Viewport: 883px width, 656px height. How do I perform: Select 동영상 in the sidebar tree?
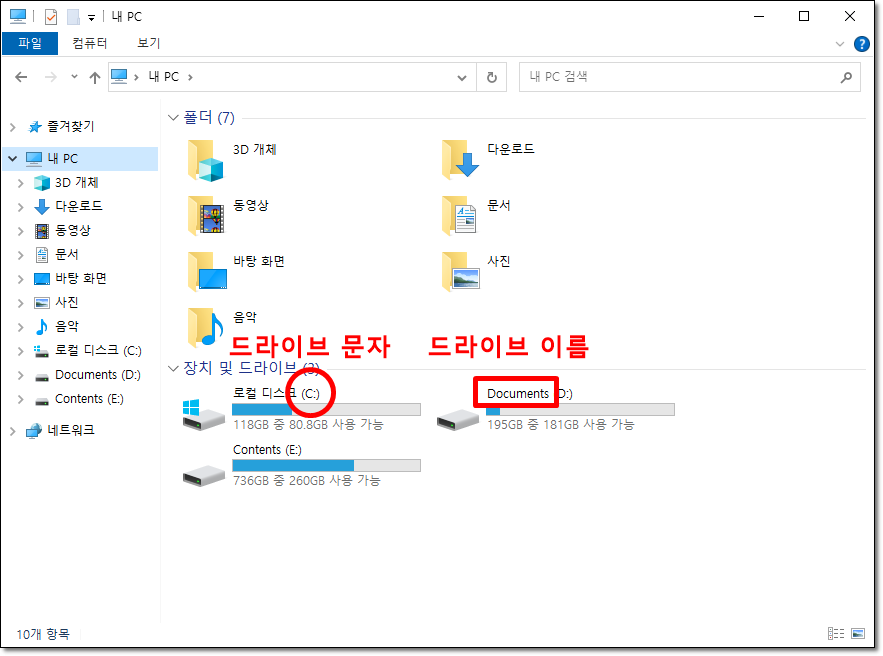click(73, 230)
